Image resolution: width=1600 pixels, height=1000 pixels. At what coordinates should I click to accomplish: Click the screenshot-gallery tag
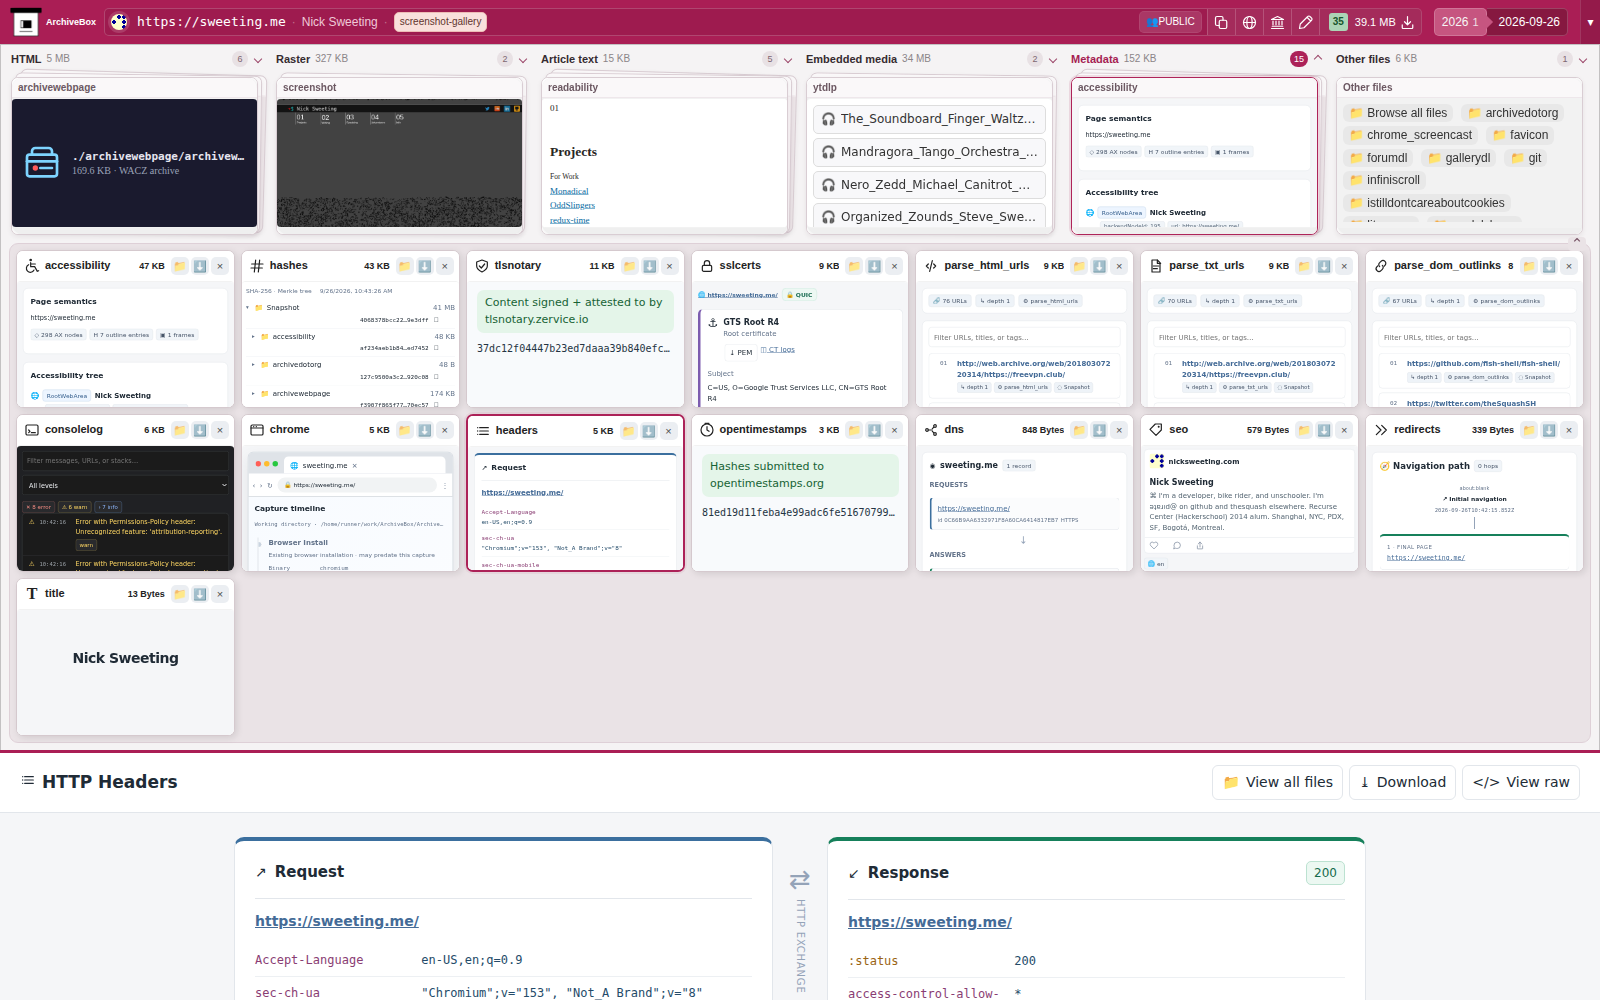pyautogui.click(x=440, y=22)
